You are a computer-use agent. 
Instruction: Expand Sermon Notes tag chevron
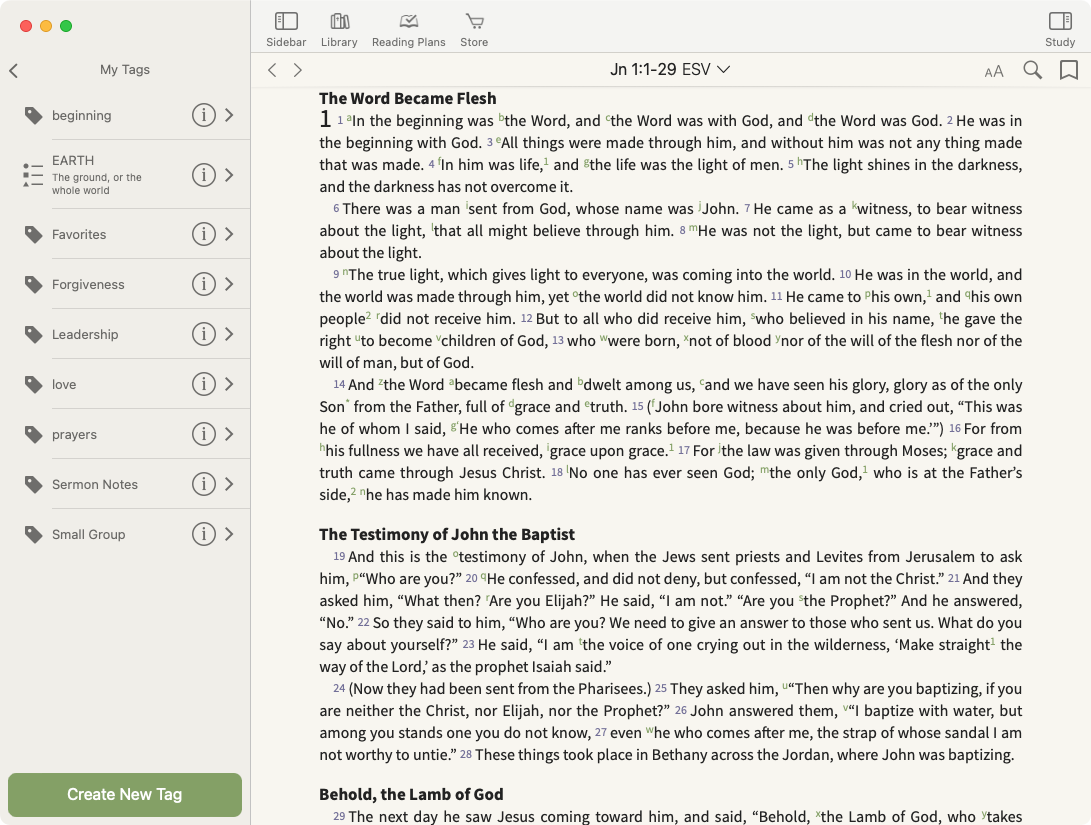pyautogui.click(x=230, y=484)
